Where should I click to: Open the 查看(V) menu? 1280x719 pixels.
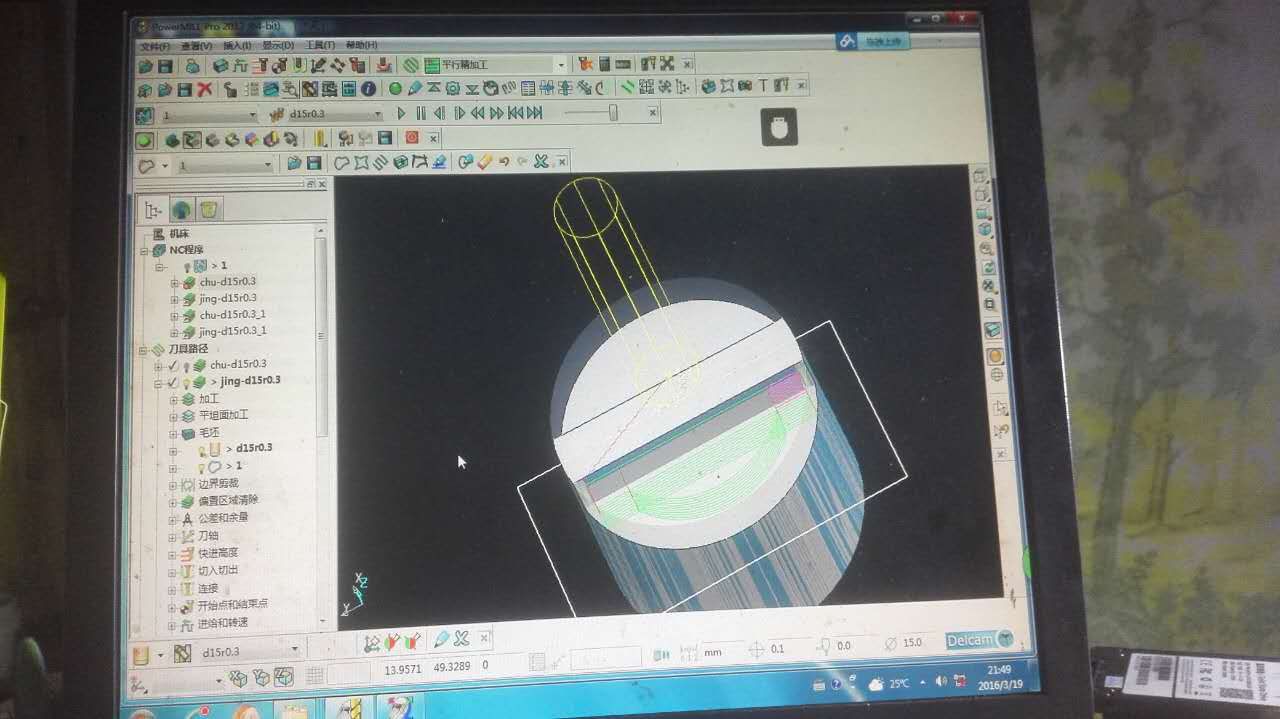pos(197,46)
